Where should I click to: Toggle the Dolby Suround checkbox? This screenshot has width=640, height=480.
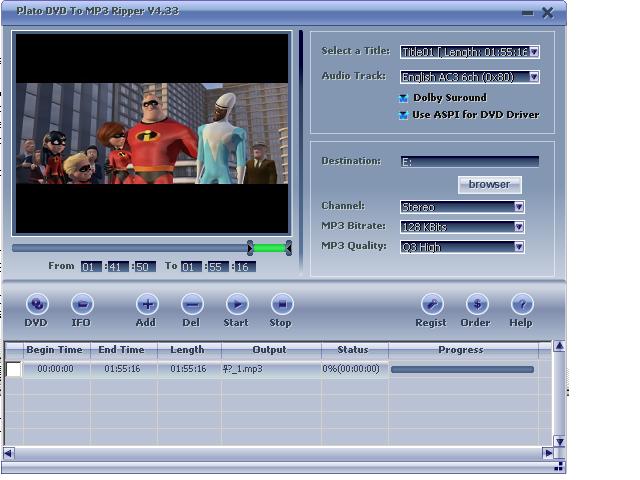pos(403,98)
